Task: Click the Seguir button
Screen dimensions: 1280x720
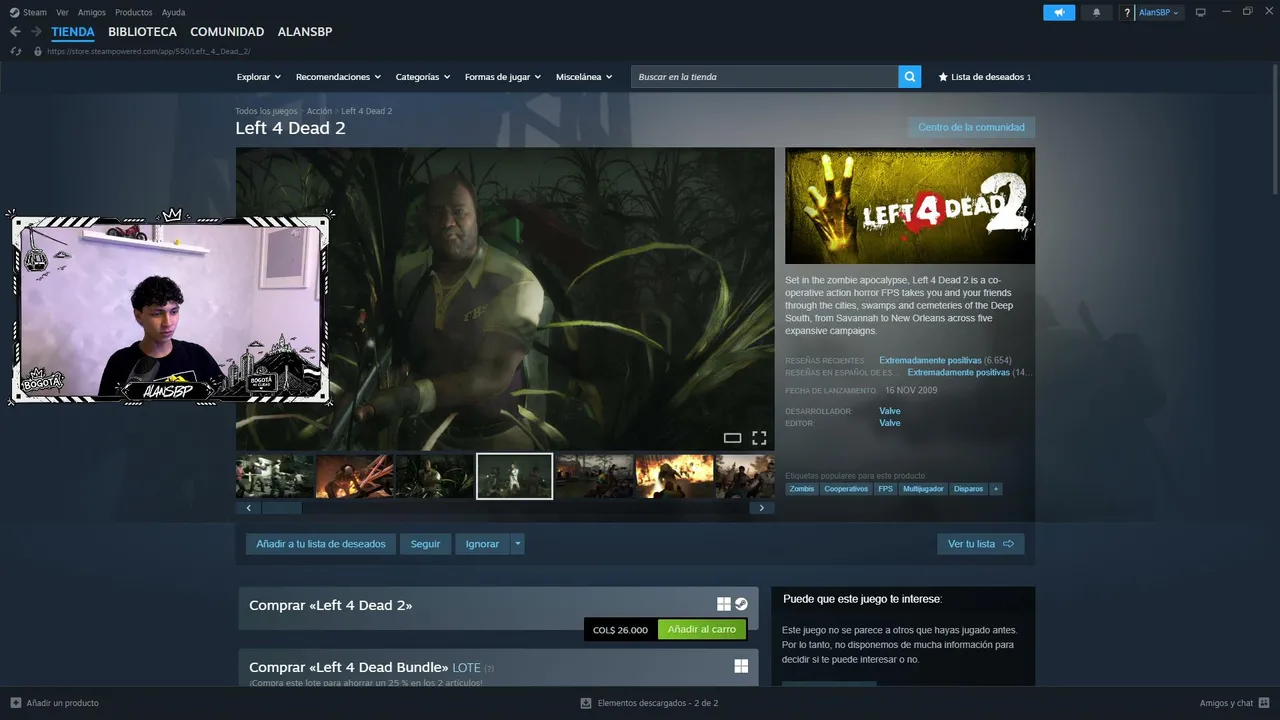Action: (x=425, y=544)
